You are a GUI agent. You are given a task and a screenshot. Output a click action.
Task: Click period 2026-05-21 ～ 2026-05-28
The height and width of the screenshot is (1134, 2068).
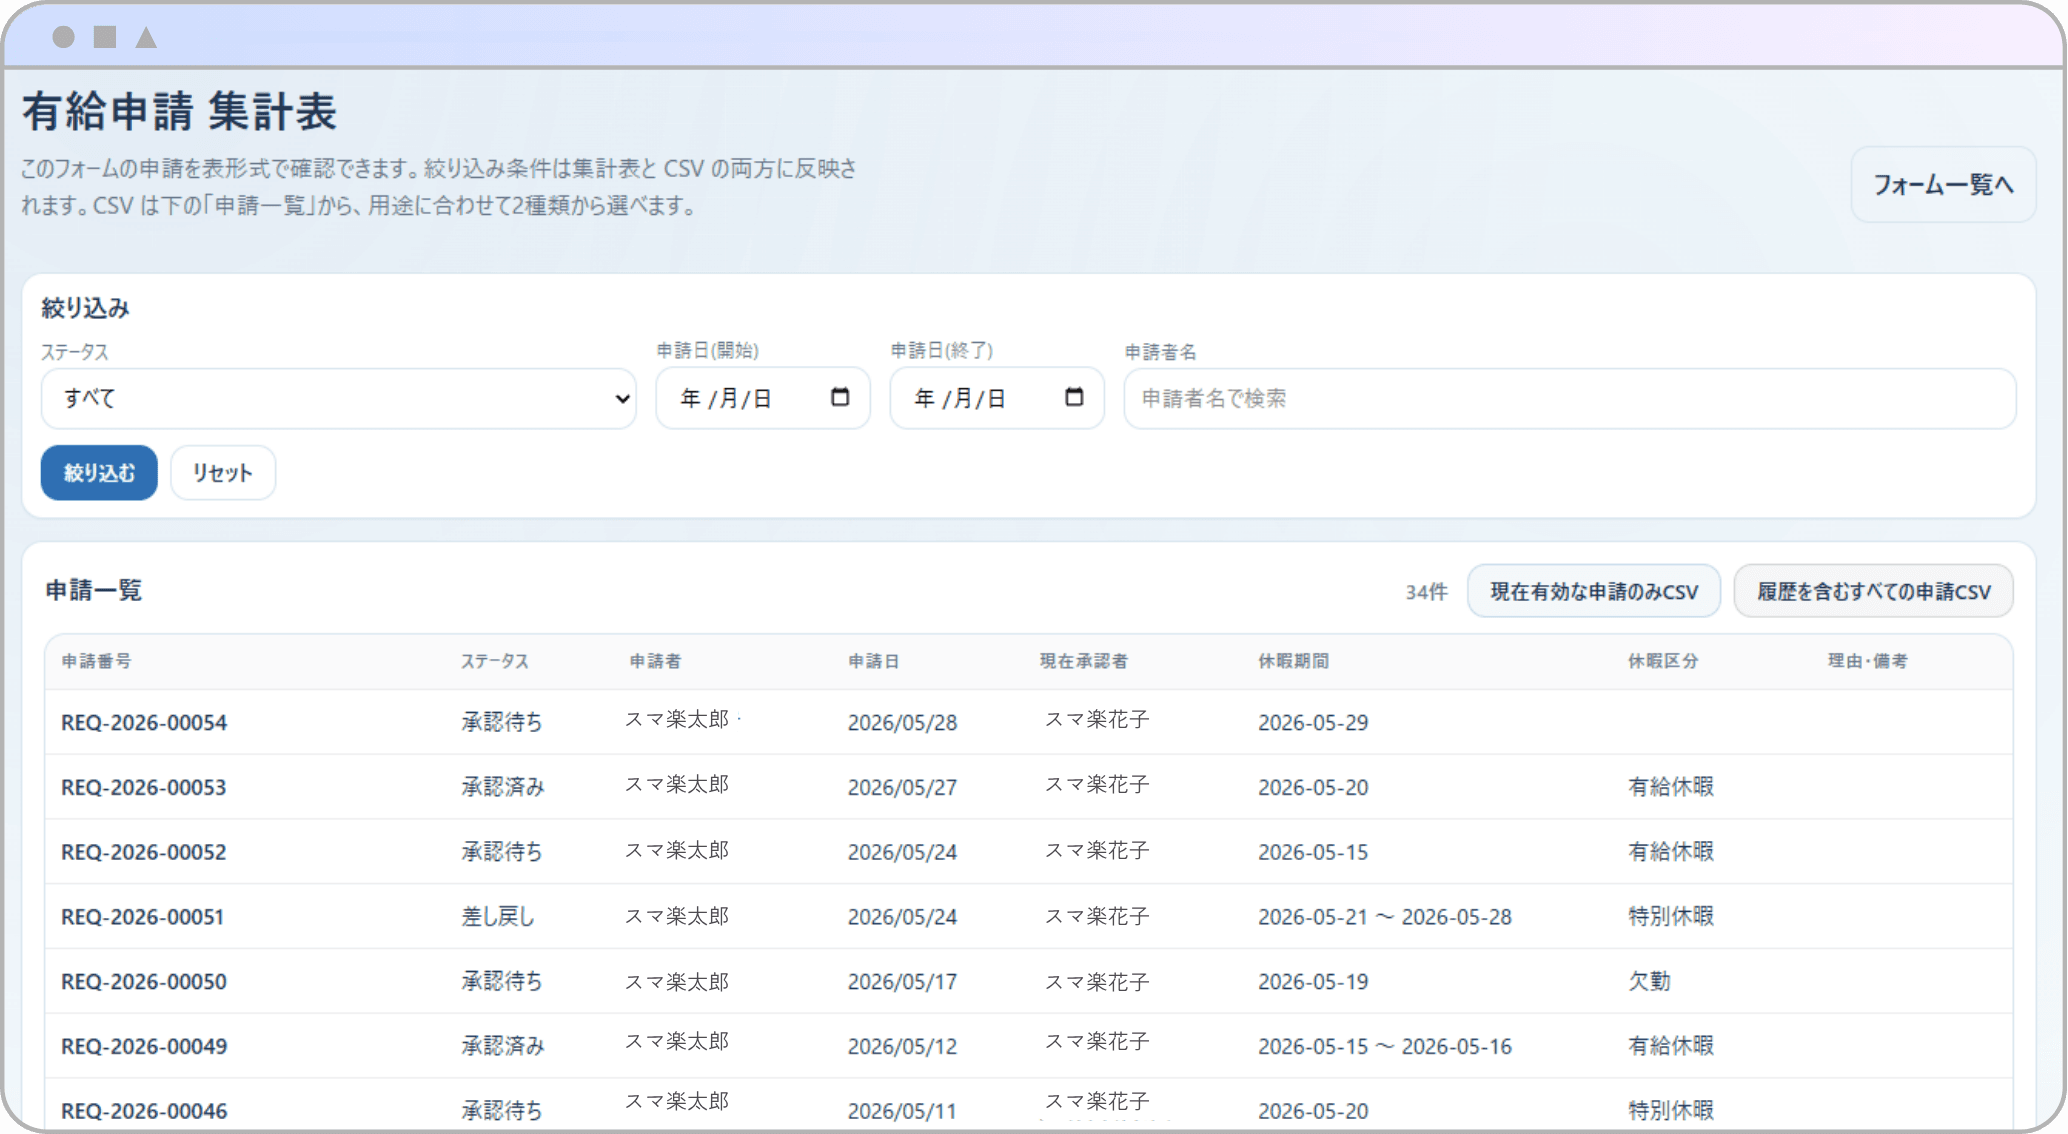coord(1384,916)
